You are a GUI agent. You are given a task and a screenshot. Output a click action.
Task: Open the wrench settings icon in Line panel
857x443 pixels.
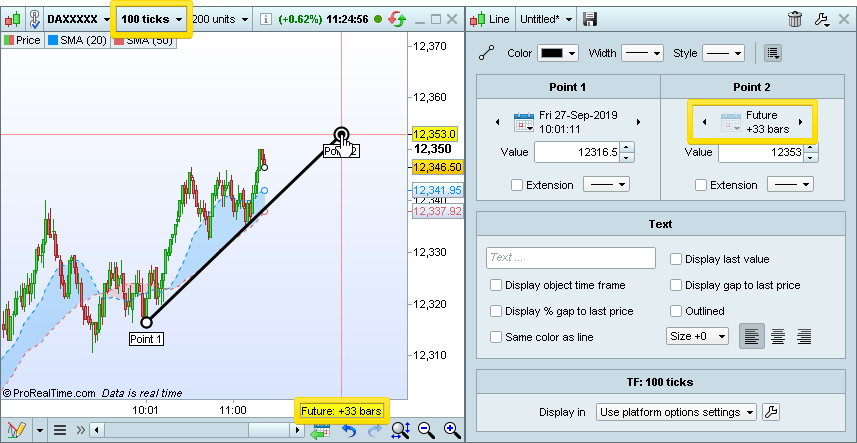click(823, 19)
